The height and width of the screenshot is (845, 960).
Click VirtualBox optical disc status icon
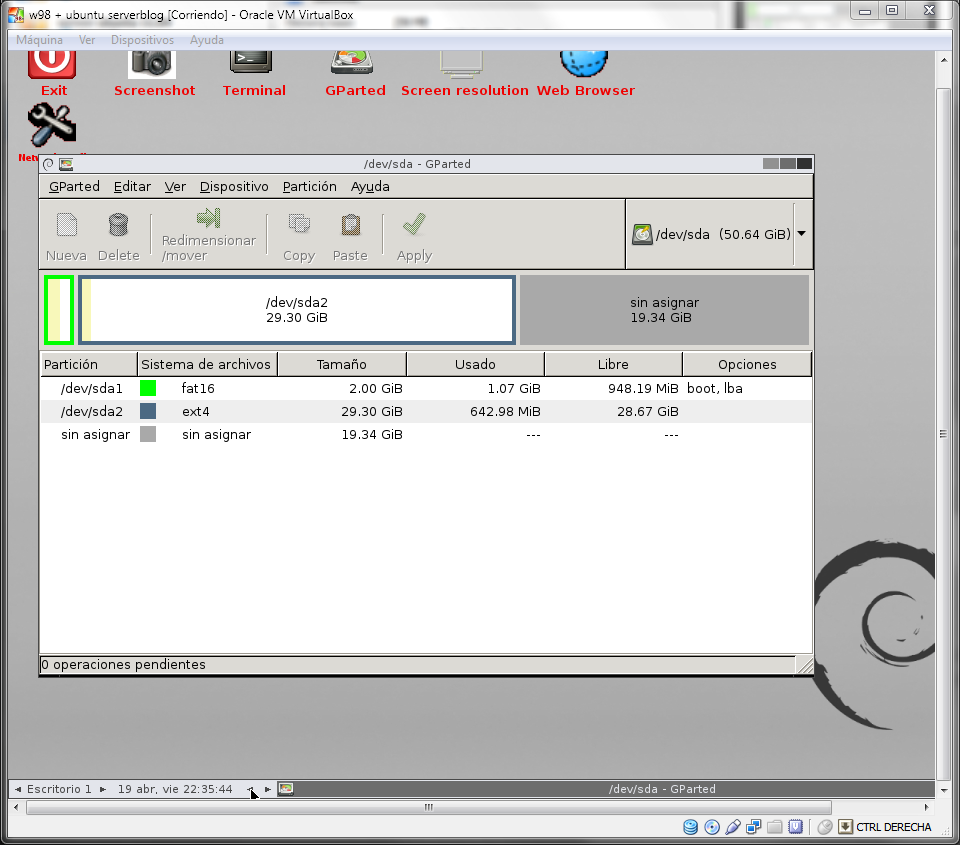[x=712, y=827]
